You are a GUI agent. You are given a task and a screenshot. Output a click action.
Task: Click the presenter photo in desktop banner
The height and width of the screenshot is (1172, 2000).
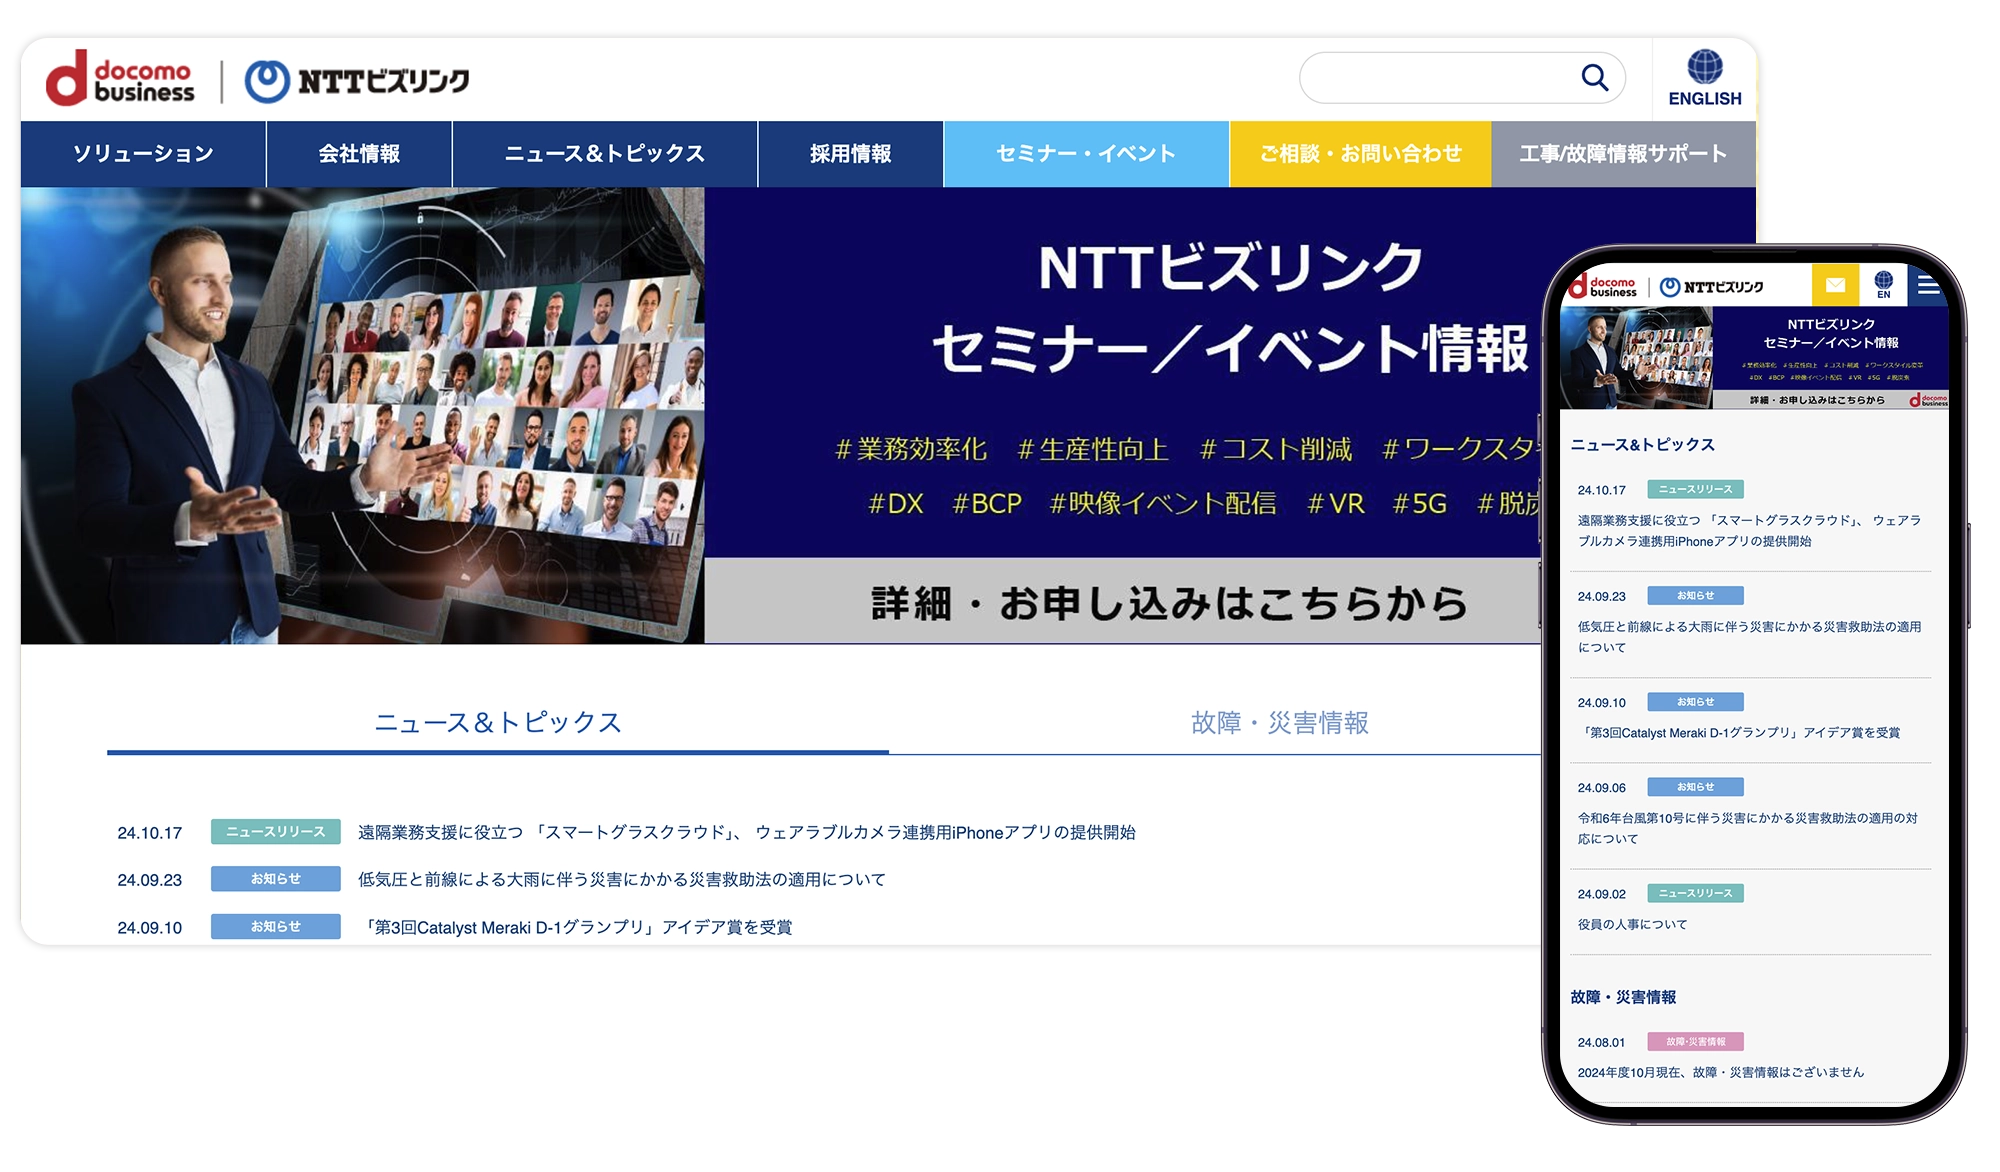coord(362,415)
